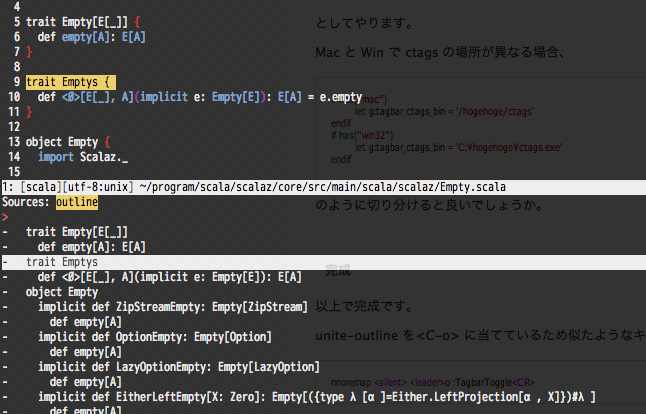The image size is (646, 414).
Task: Place cursor on line 5 'trait Empty[E[_]]'
Action: click(77, 22)
